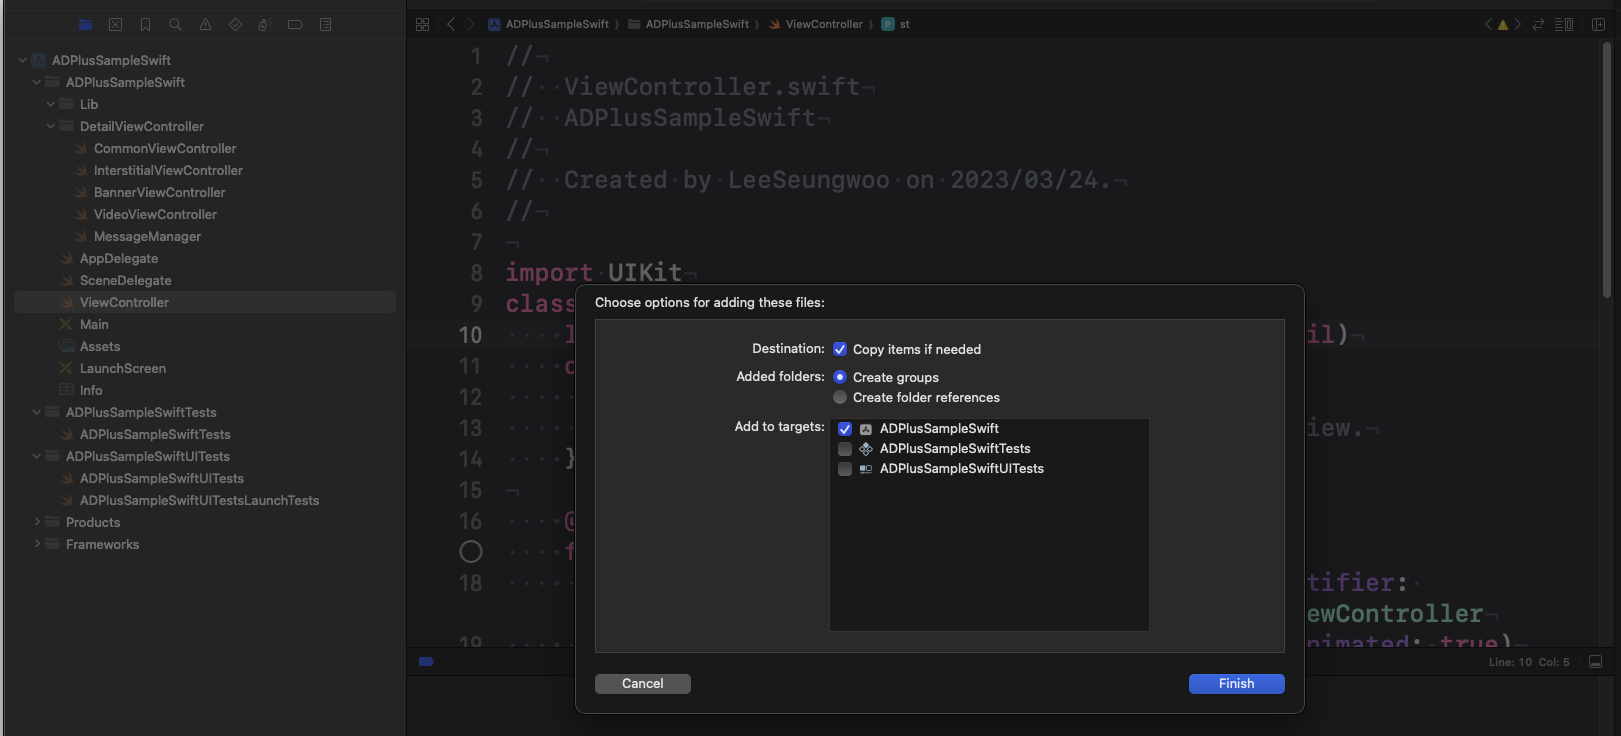Click the Cancel button
1621x736 pixels.
tap(642, 683)
